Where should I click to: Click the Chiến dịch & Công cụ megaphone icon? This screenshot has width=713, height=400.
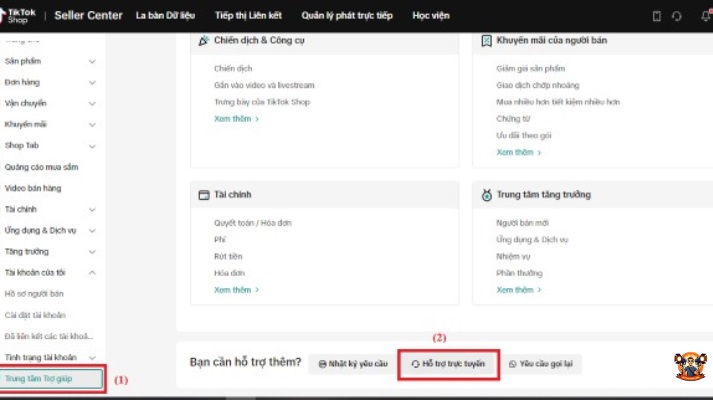(204, 41)
